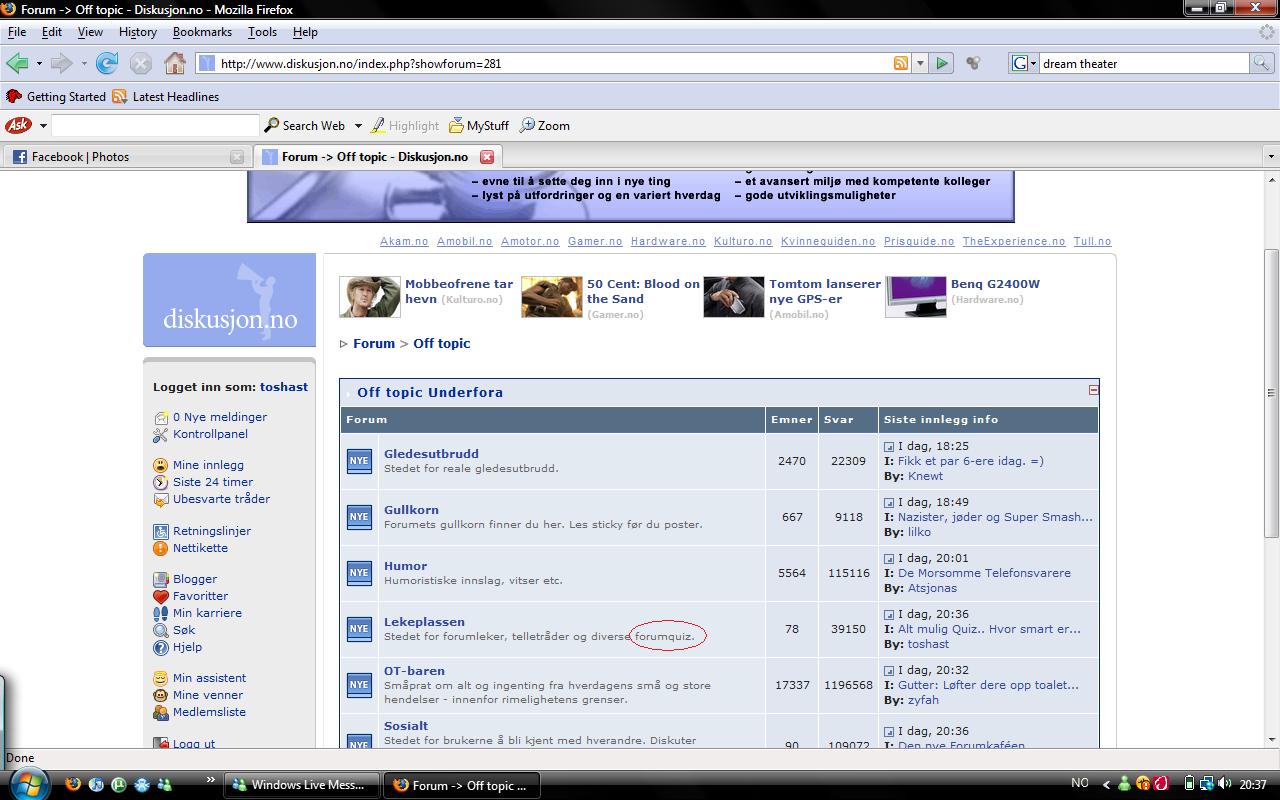Open the Tools menu
Image resolution: width=1280 pixels, height=800 pixels.
[x=262, y=32]
